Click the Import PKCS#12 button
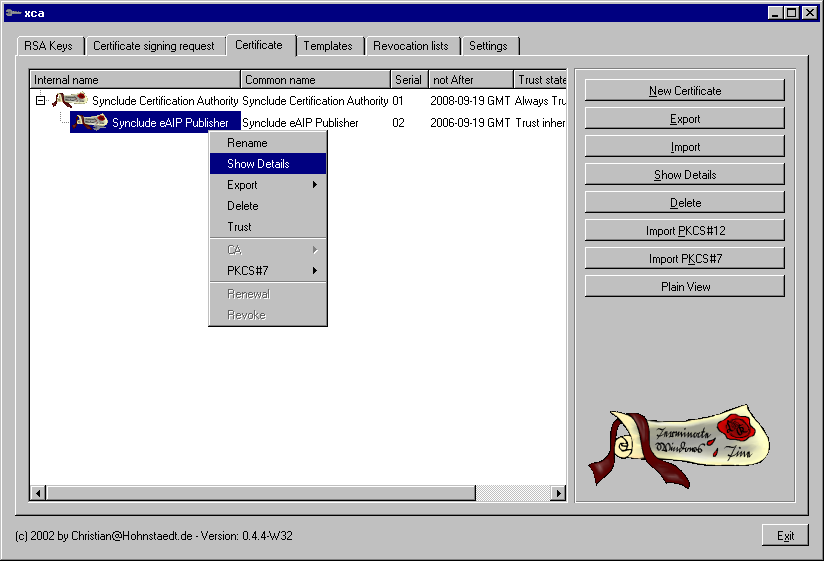Viewport: 824px width, 561px height. 685,231
